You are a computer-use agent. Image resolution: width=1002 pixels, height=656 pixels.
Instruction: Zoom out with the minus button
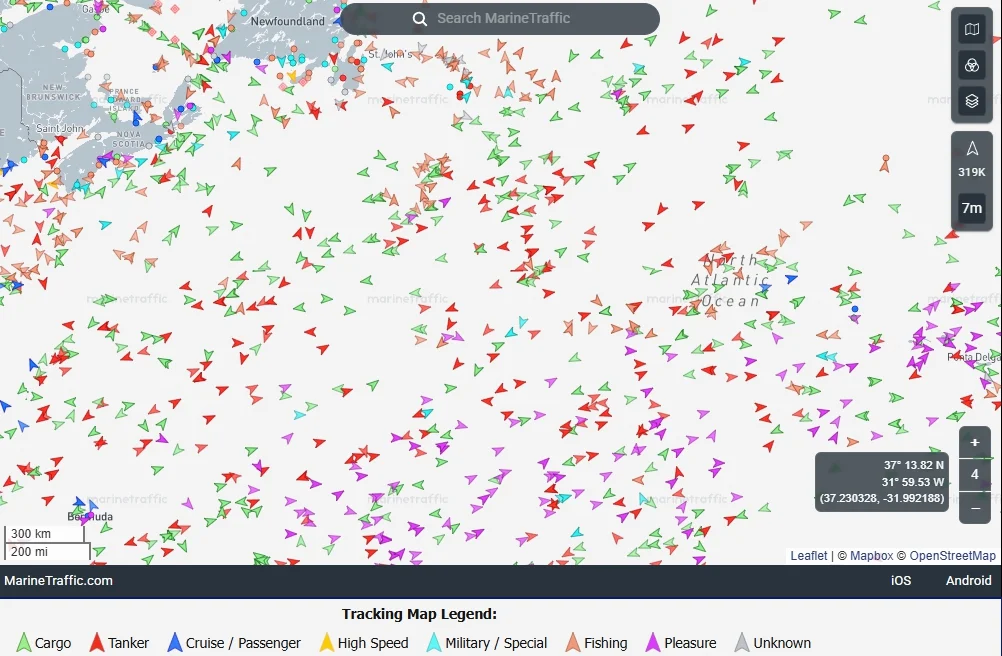coord(975,508)
